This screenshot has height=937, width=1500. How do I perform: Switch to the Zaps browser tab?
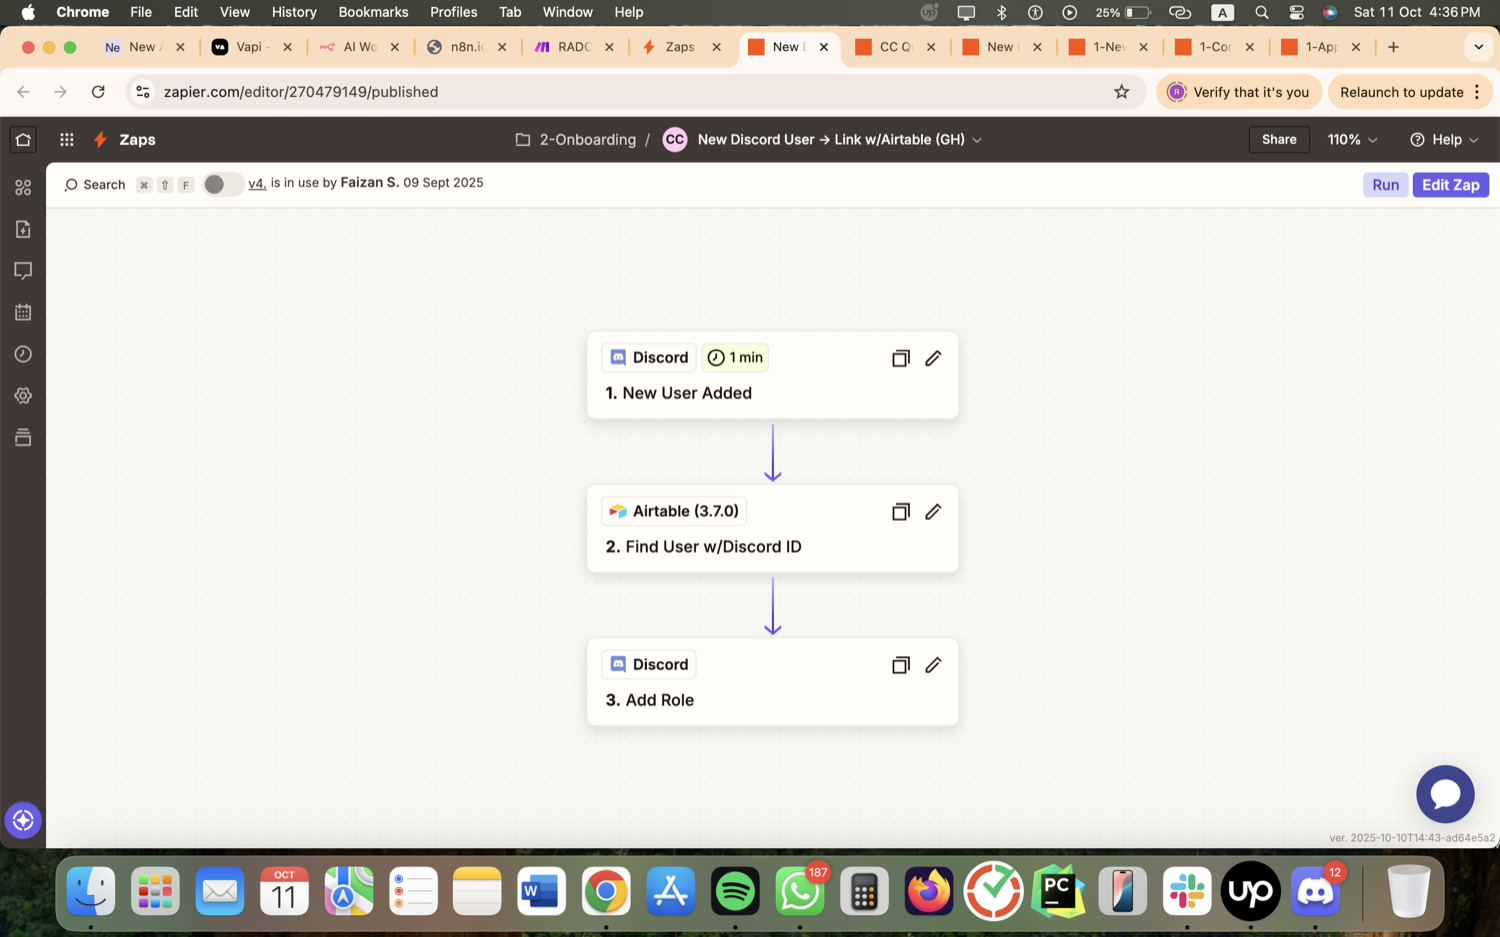click(680, 47)
